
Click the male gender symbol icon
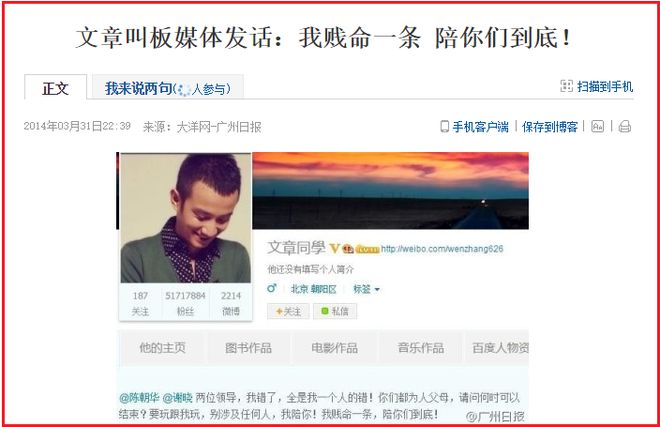pos(272,288)
